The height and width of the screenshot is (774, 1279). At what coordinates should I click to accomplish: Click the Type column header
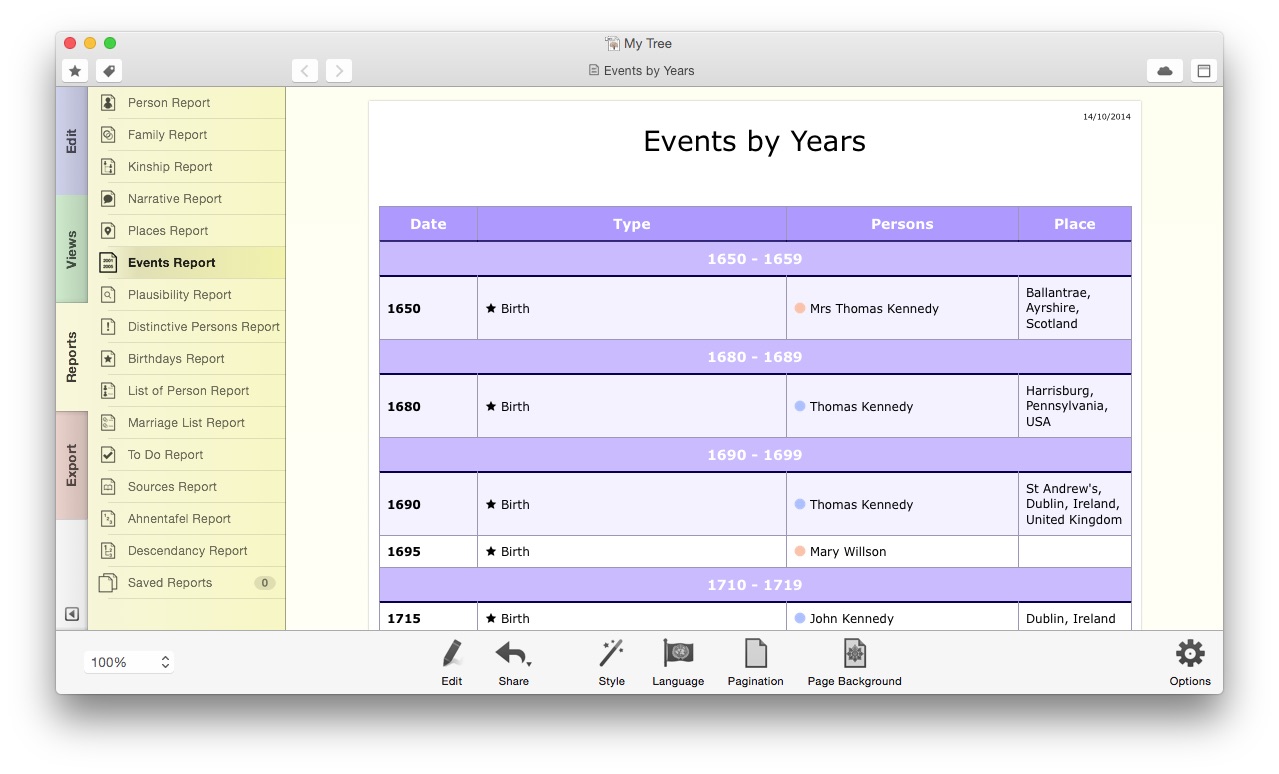pyautogui.click(x=632, y=224)
